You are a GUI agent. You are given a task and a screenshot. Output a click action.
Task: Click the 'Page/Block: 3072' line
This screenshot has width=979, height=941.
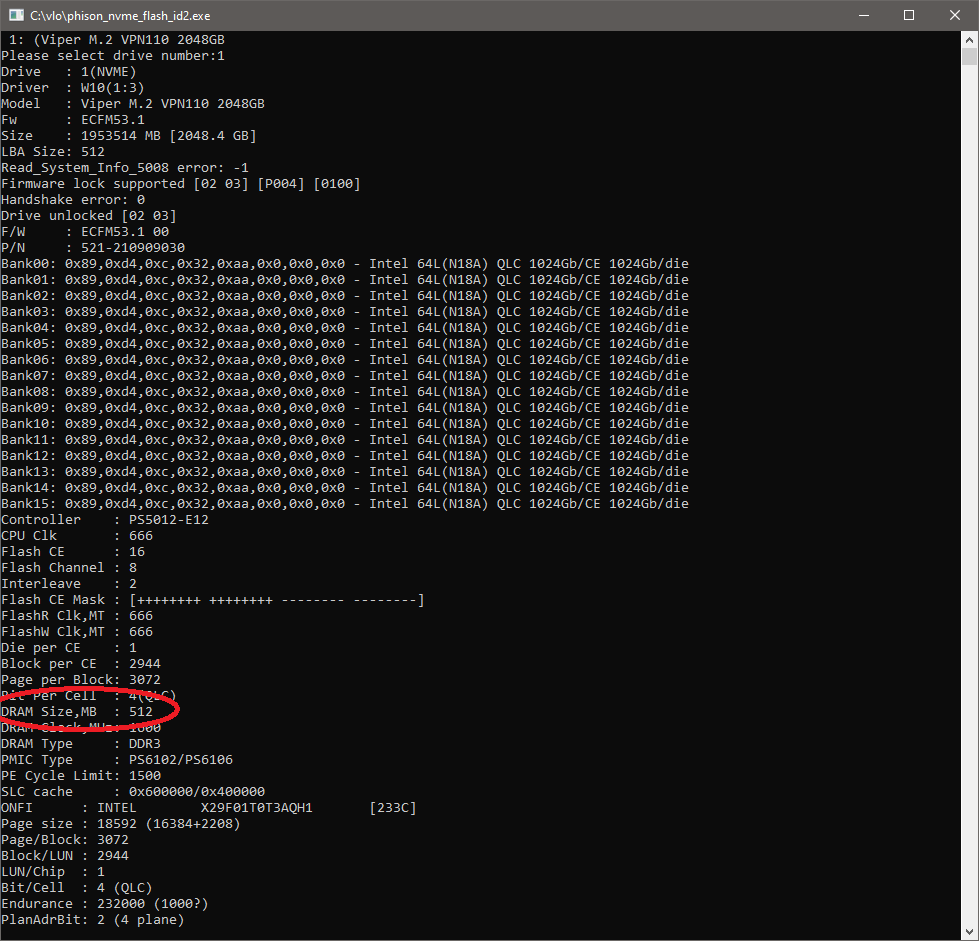[x=65, y=840]
